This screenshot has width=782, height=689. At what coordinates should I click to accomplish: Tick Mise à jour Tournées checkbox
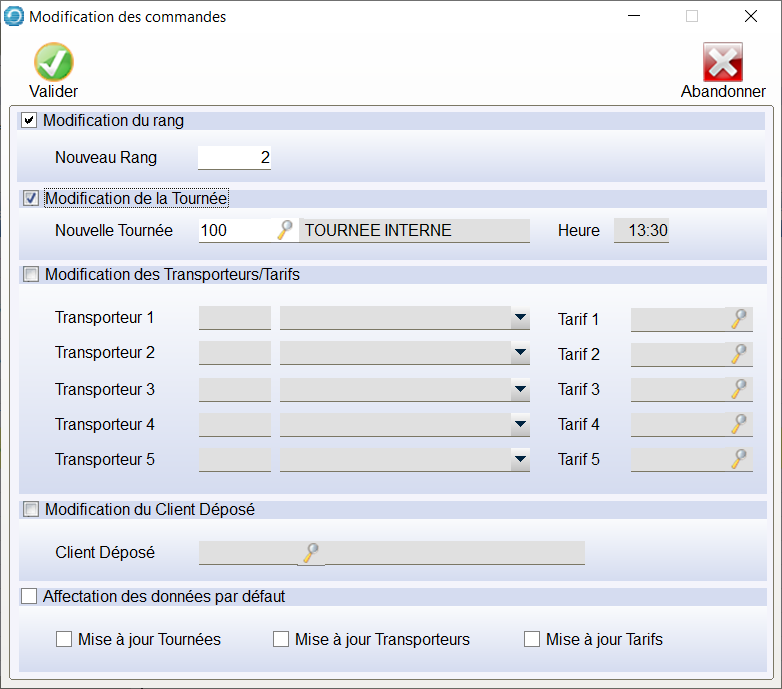(64, 639)
